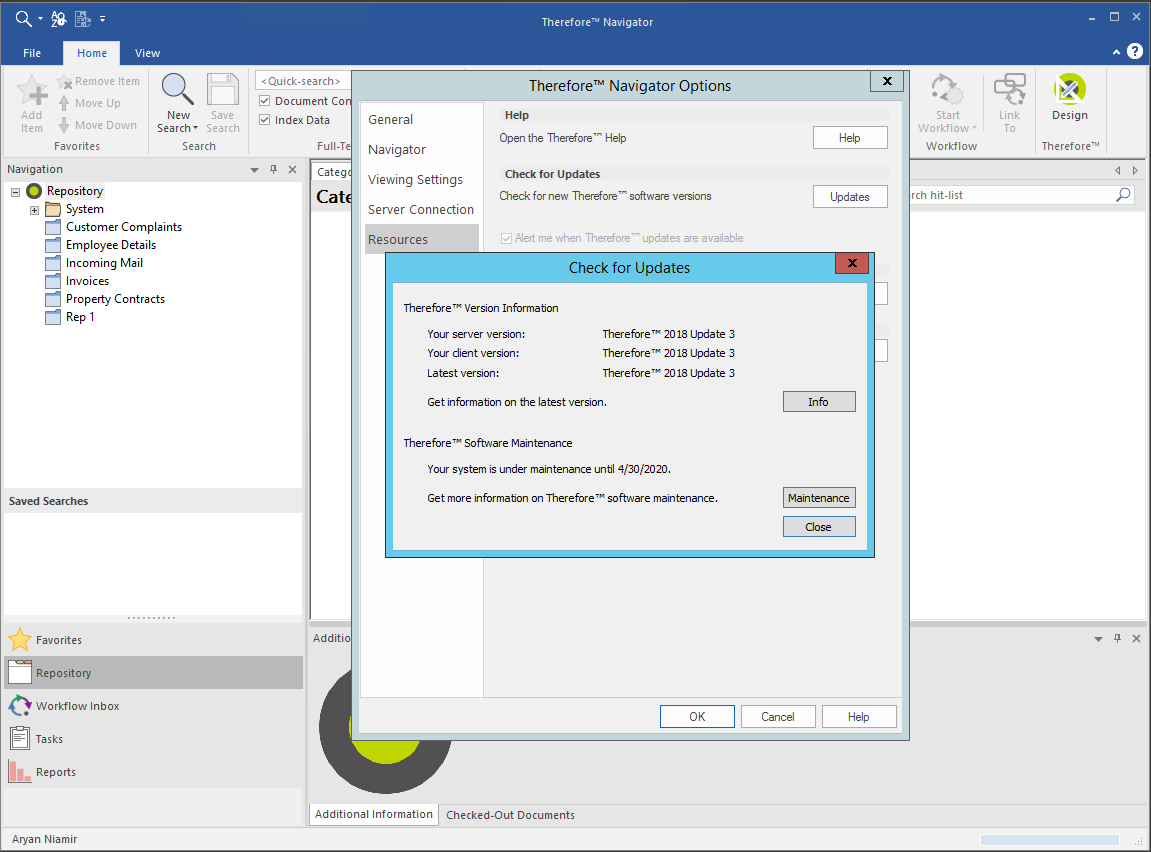Pin the Navigation pane
1151x852 pixels.
274,170
